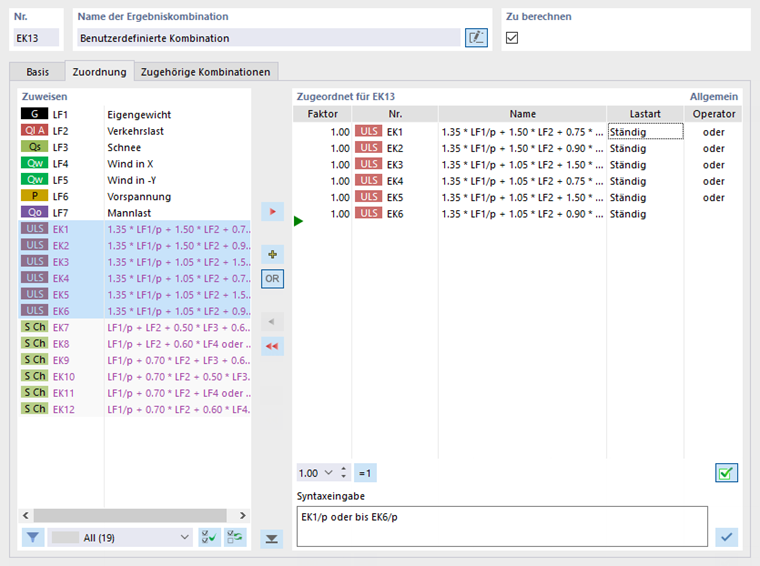
Task: Click the Faktor column header
Action: [322, 114]
